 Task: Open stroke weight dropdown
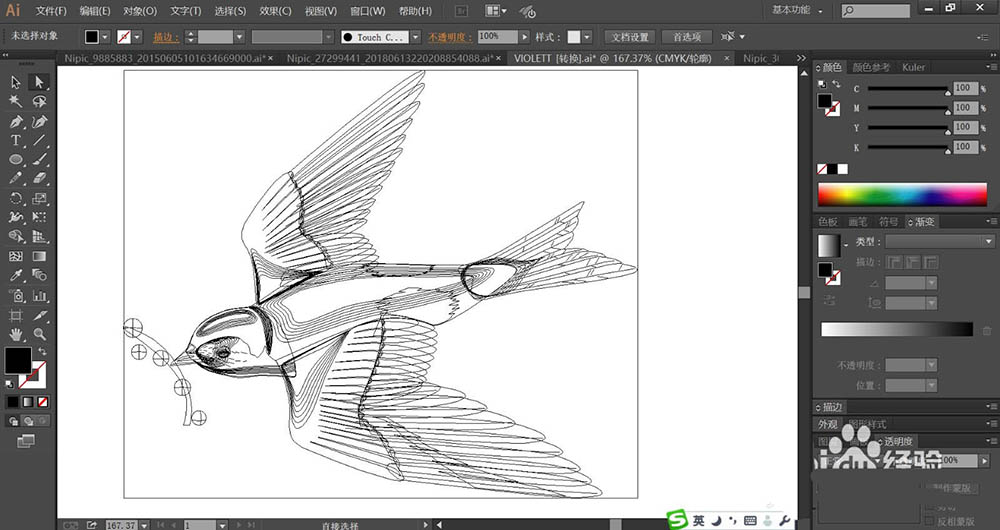tap(239, 37)
